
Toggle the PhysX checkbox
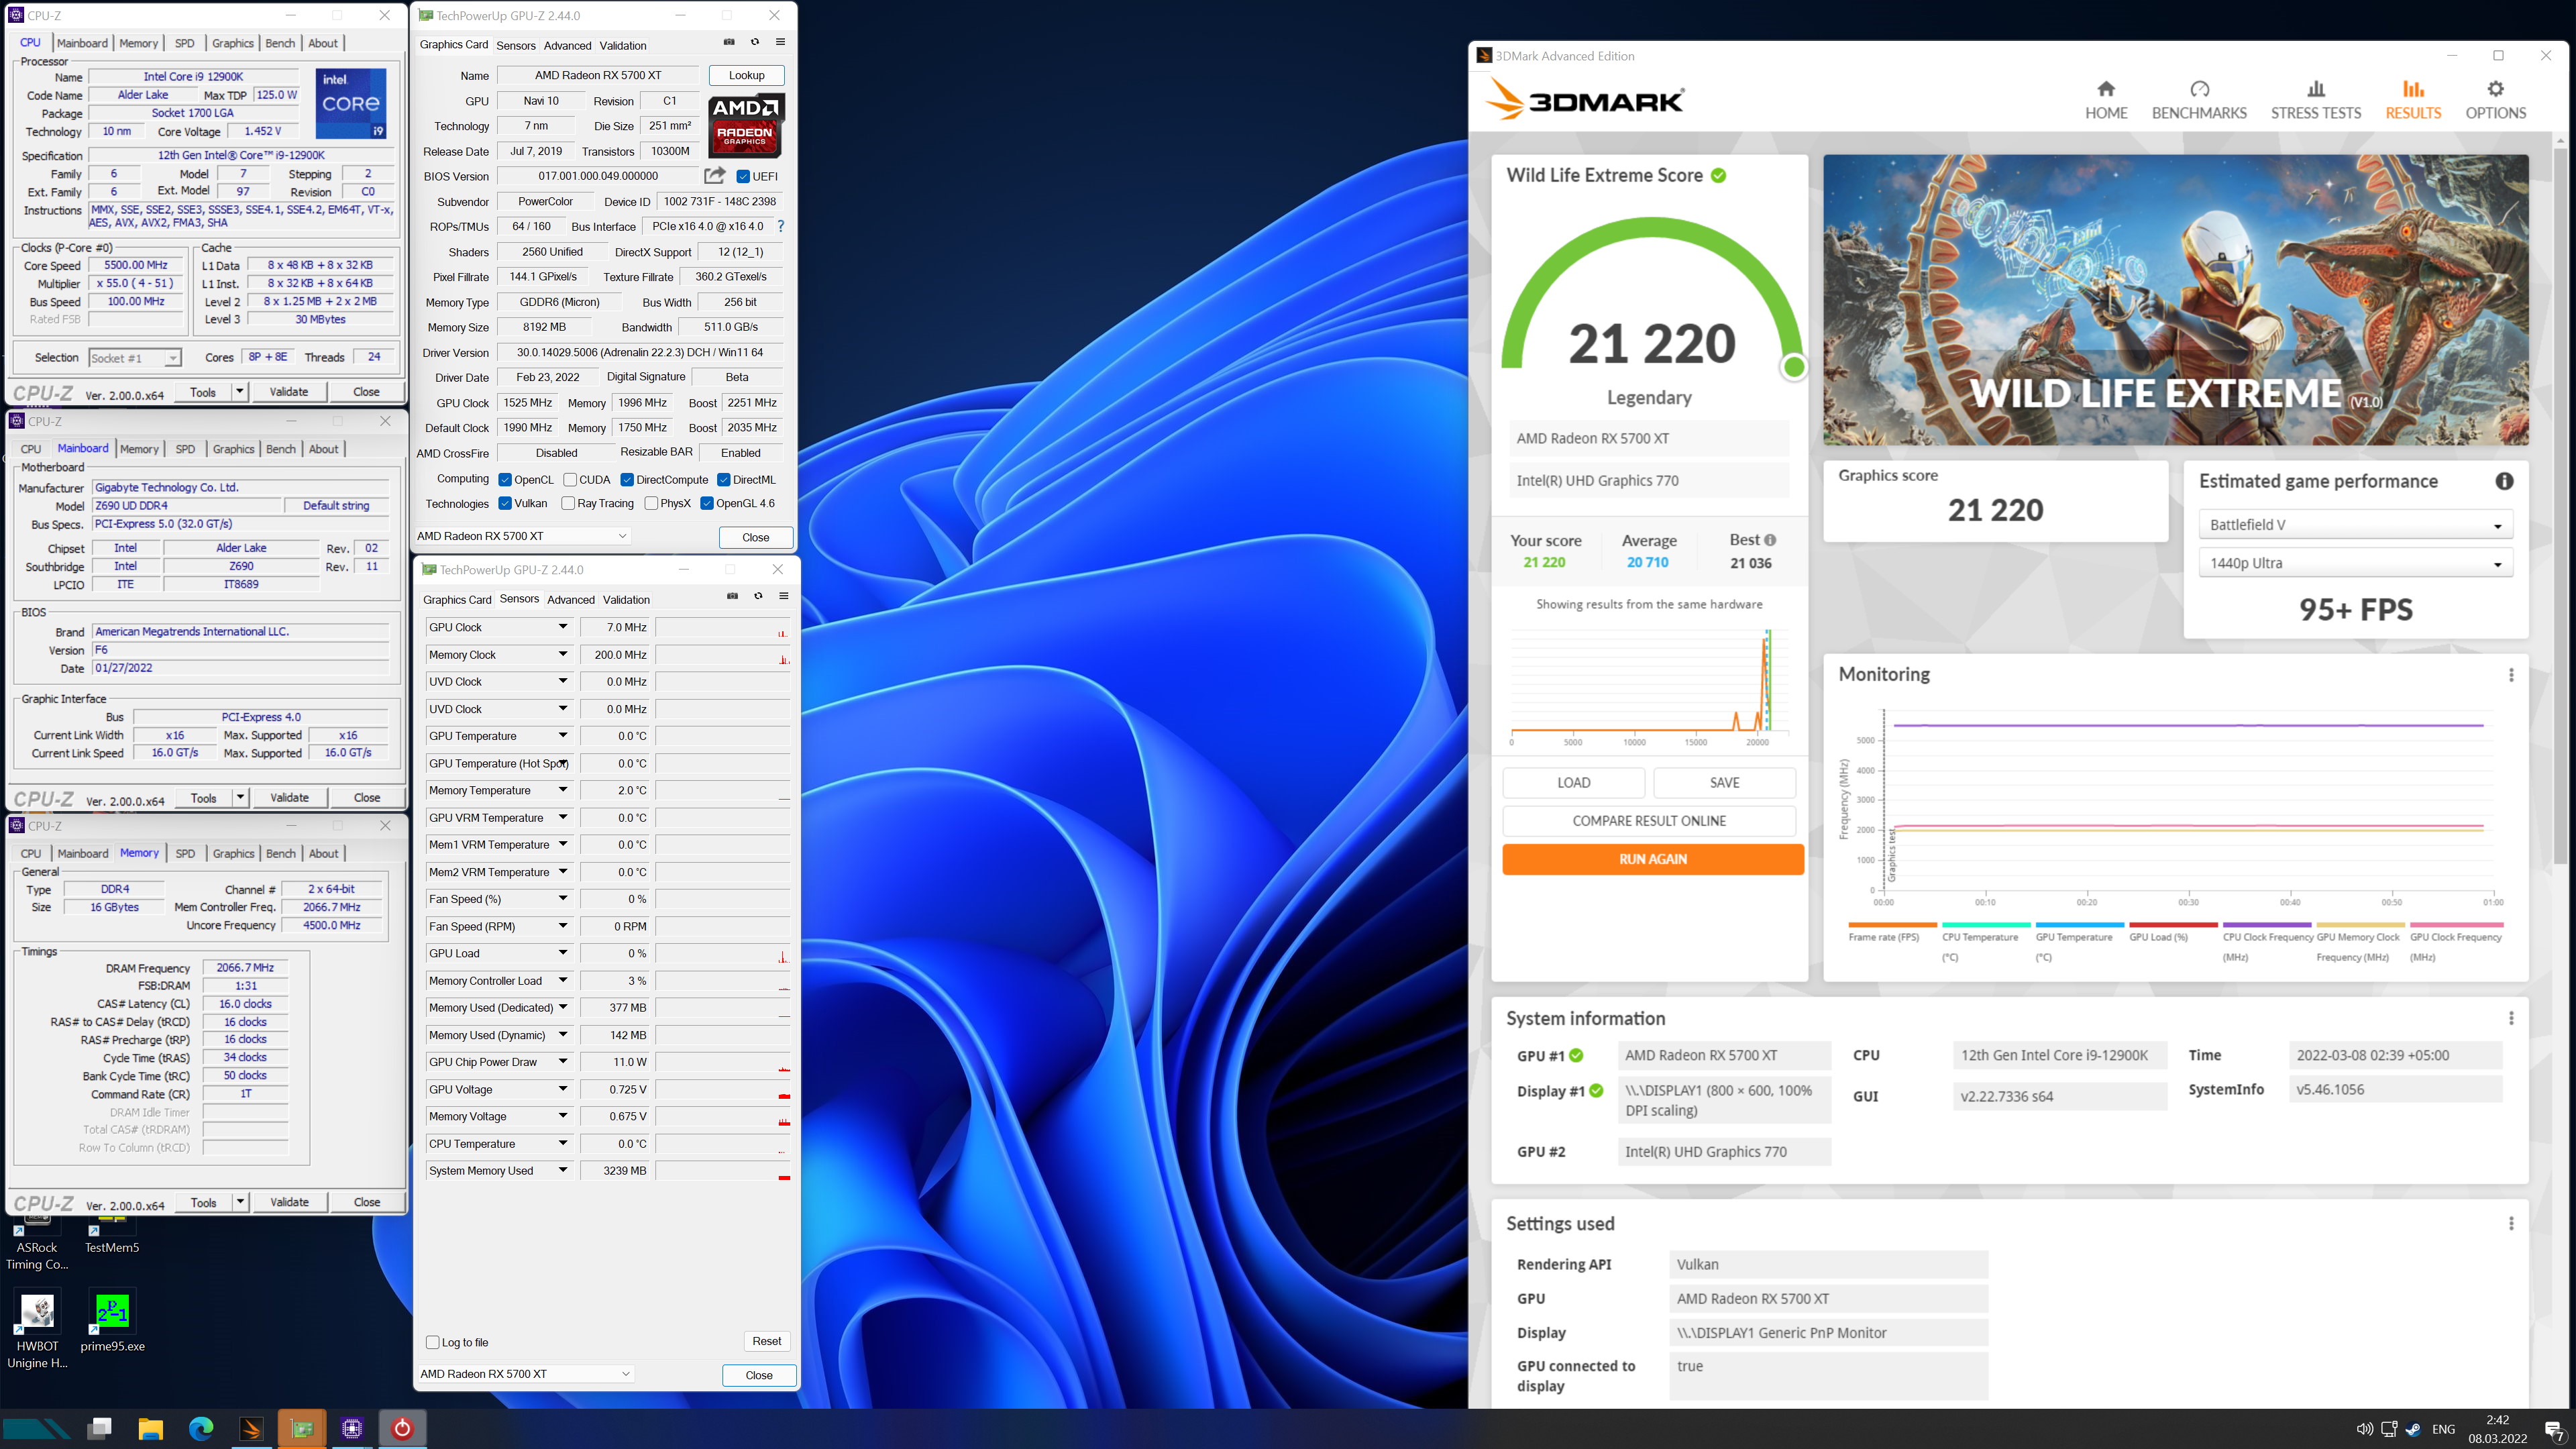[x=651, y=503]
